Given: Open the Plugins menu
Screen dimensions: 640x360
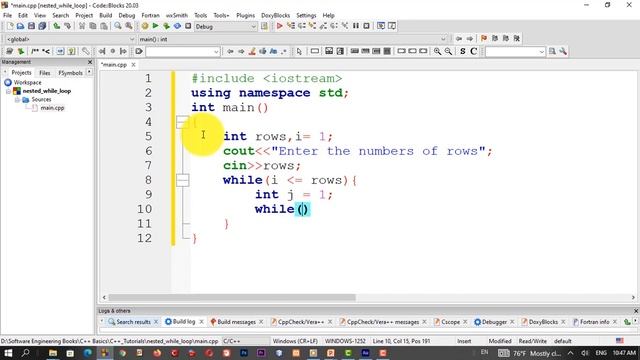Looking at the screenshot, I should point(245,16).
